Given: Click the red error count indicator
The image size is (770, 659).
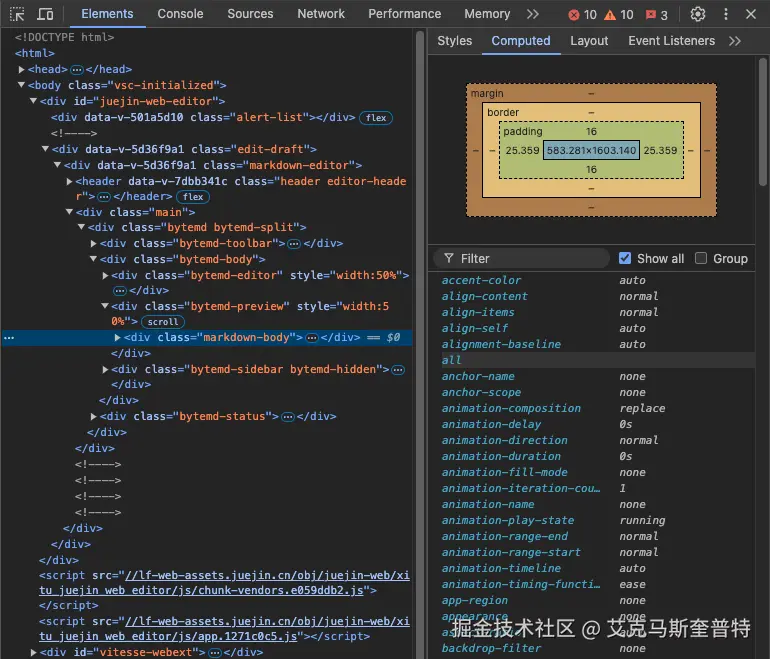Looking at the screenshot, I should click(582, 15).
